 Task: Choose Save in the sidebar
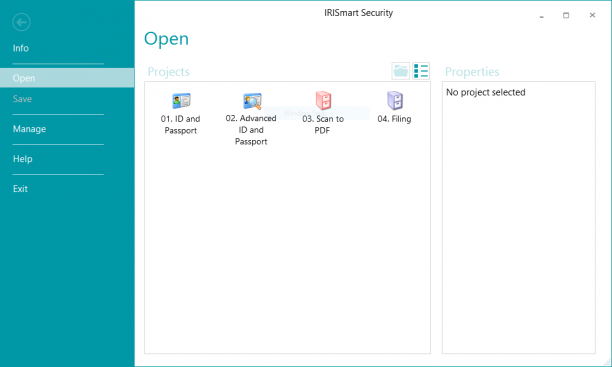tap(22, 99)
